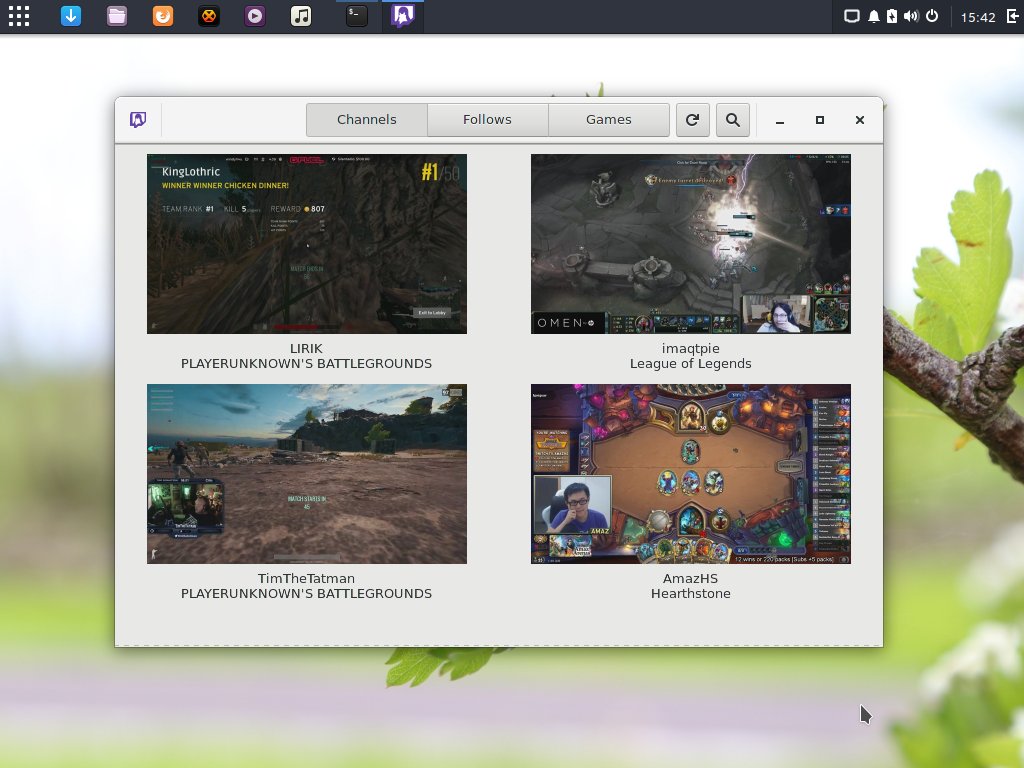Open the black and orange X application

tap(209, 16)
